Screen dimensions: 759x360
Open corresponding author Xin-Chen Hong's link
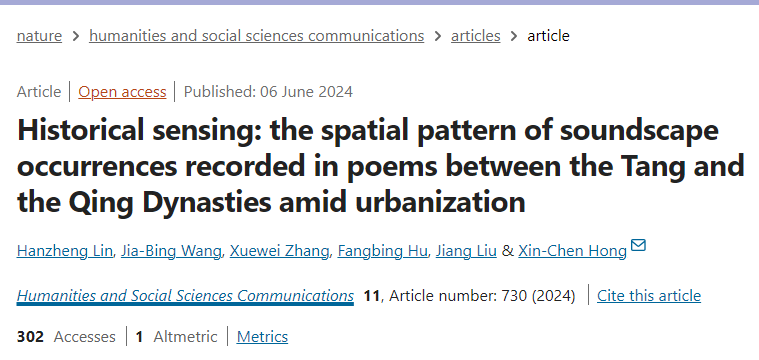[573, 251]
